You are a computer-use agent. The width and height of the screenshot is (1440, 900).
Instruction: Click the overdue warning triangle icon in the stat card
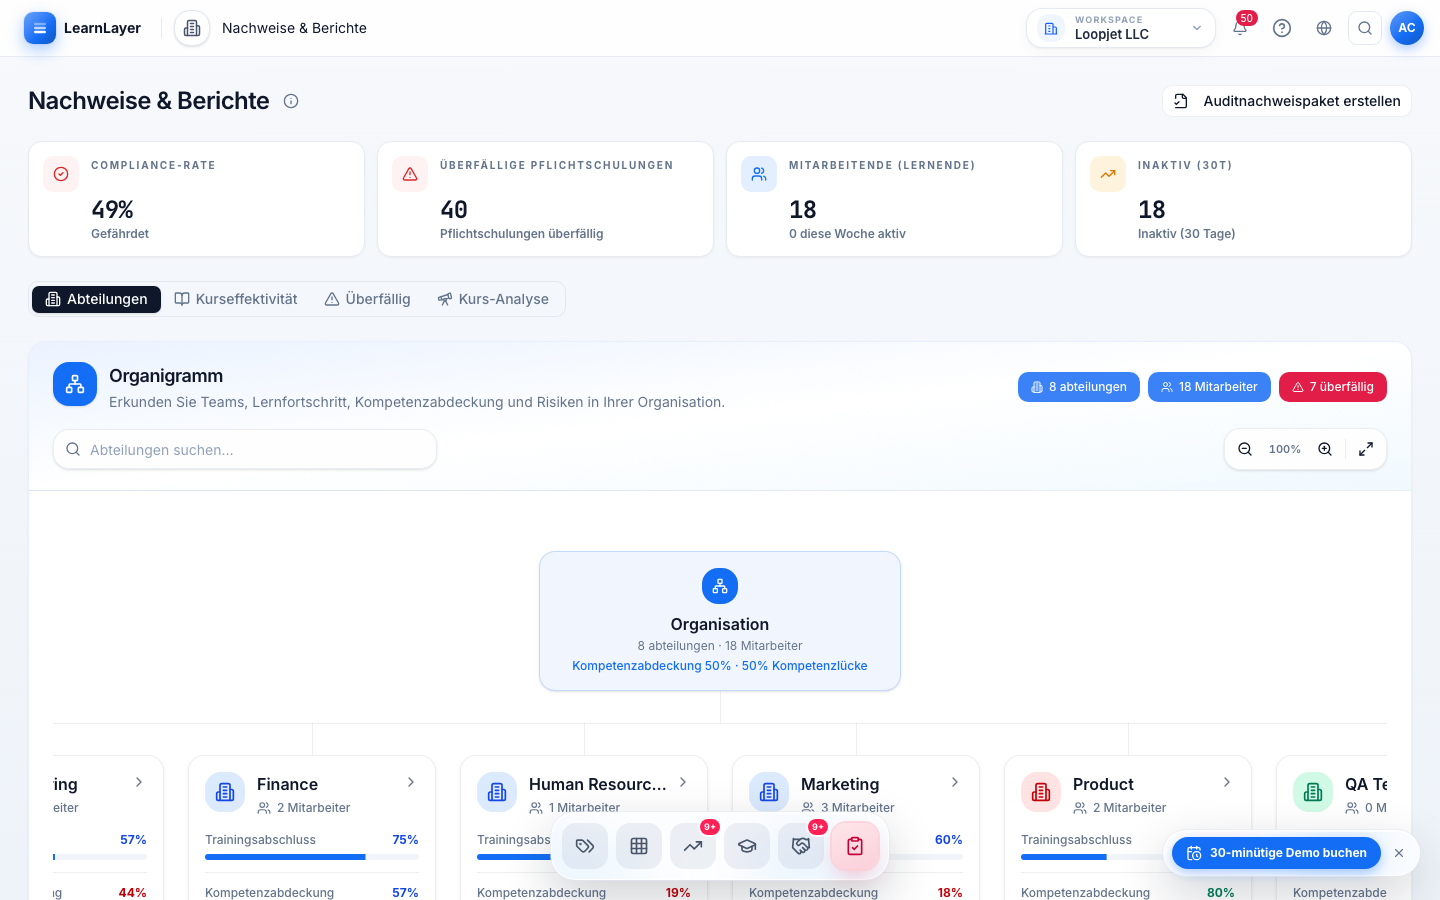tap(410, 174)
